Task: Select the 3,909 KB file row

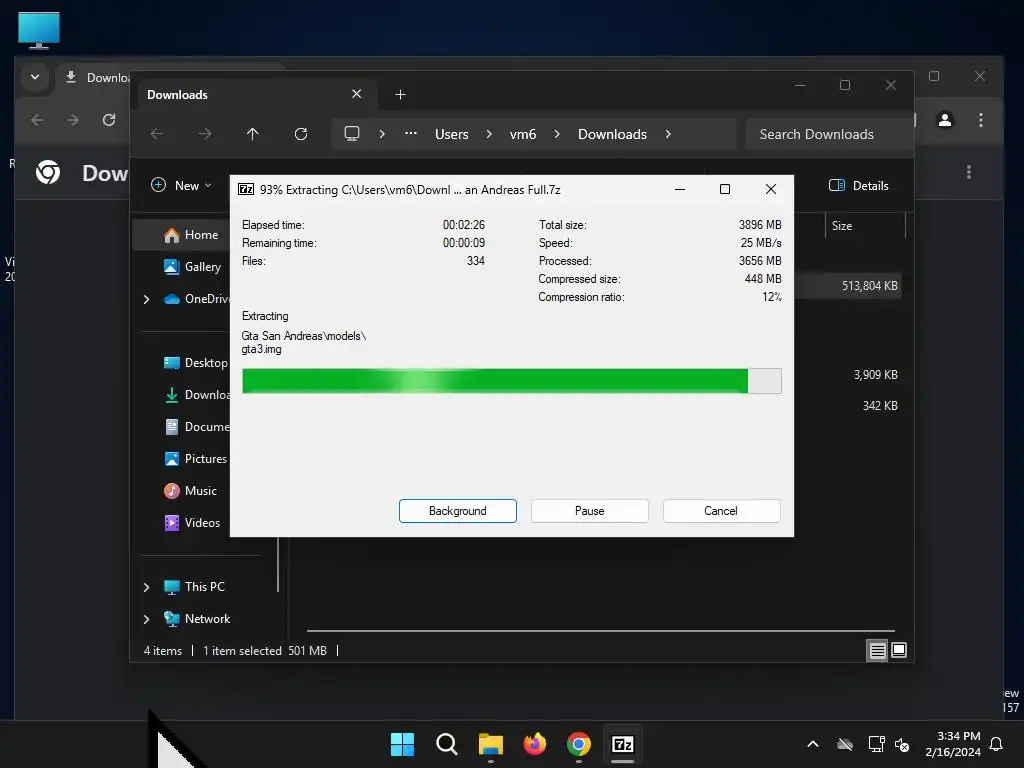Action: 848,375
